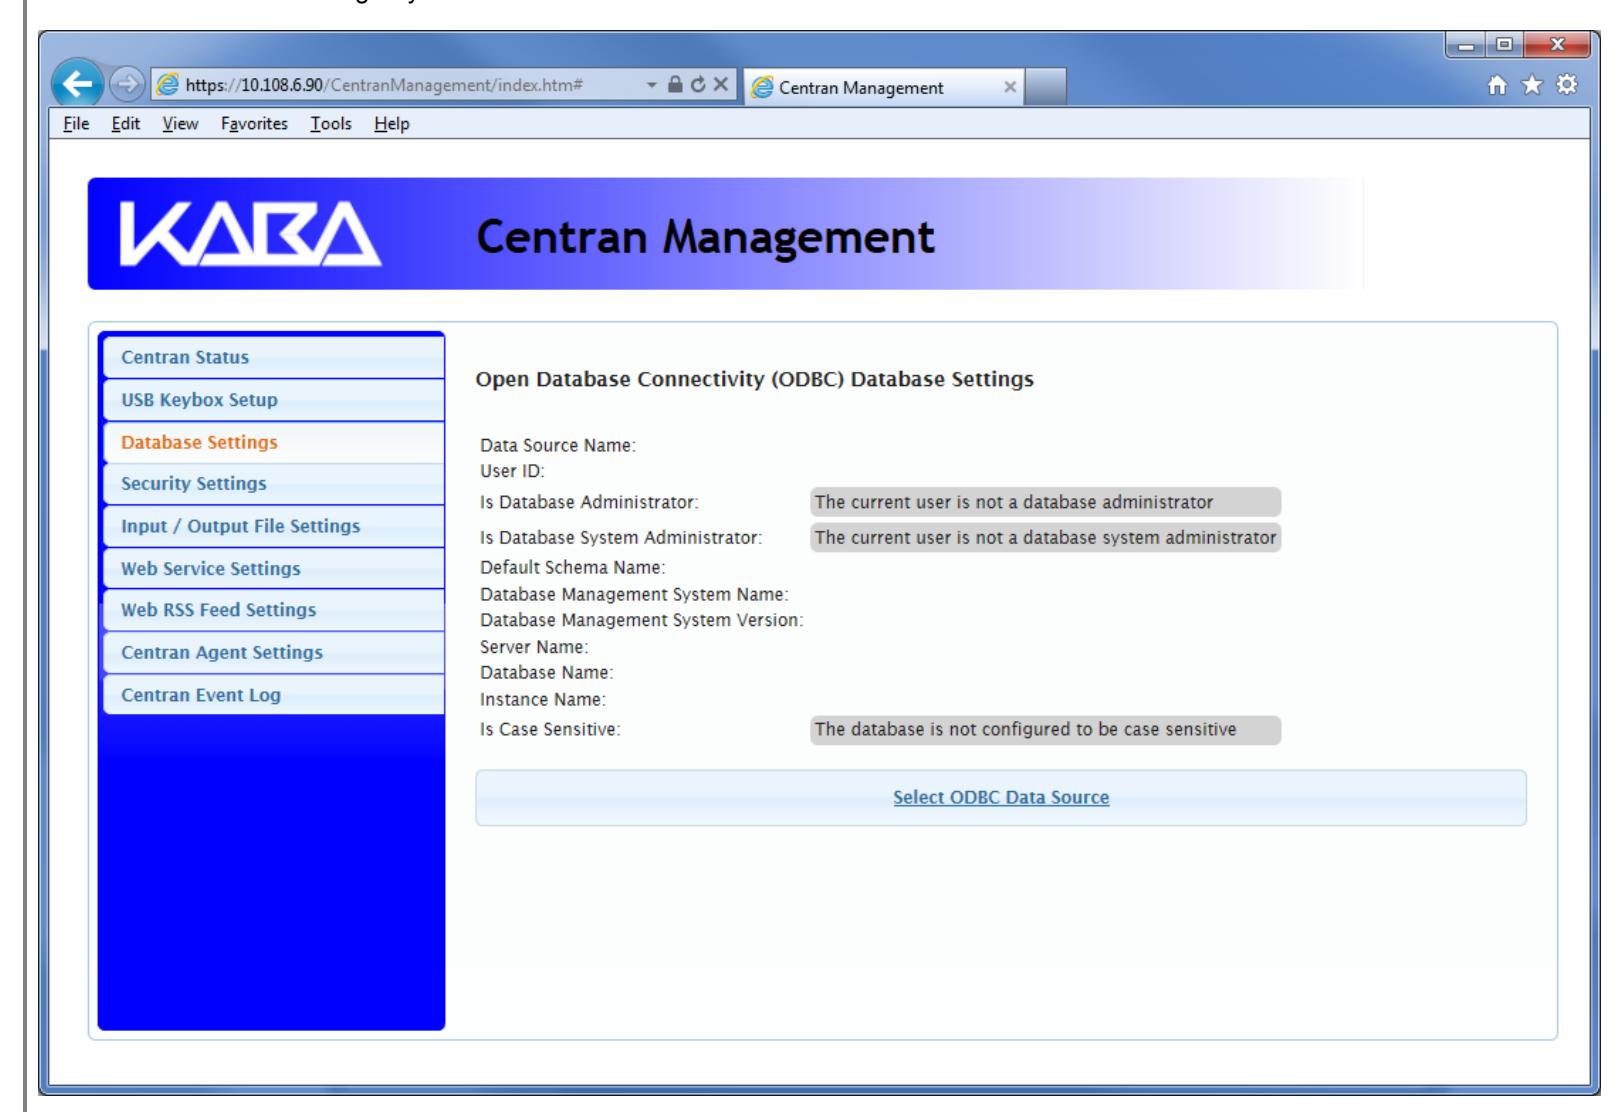Image resolution: width=1624 pixels, height=1112 pixels.
Task: Go to Security Settings
Action: (273, 484)
